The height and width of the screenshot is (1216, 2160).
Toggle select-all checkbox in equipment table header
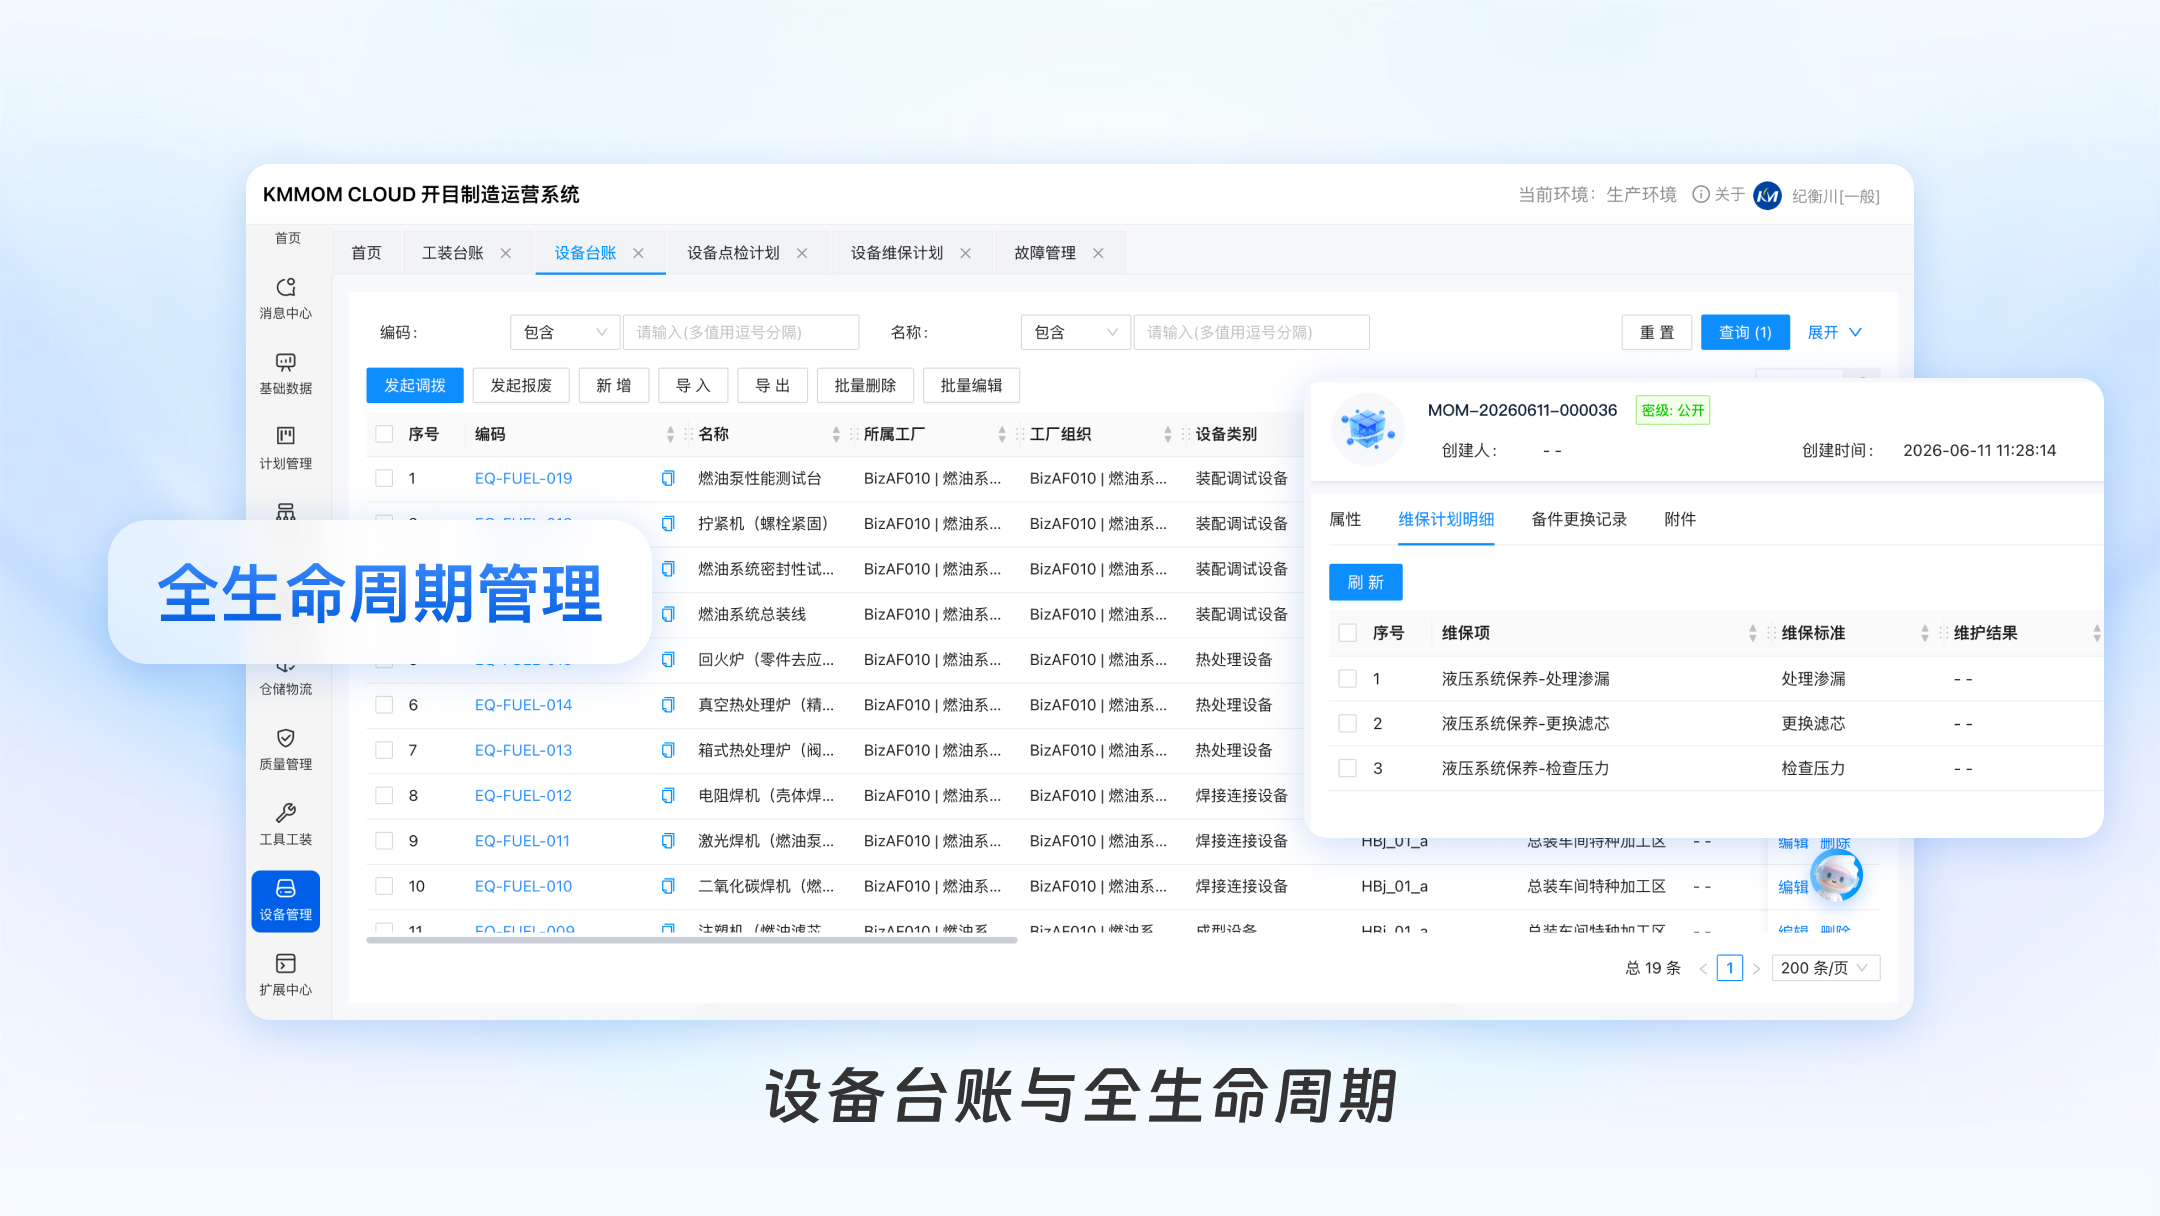pos(384,434)
